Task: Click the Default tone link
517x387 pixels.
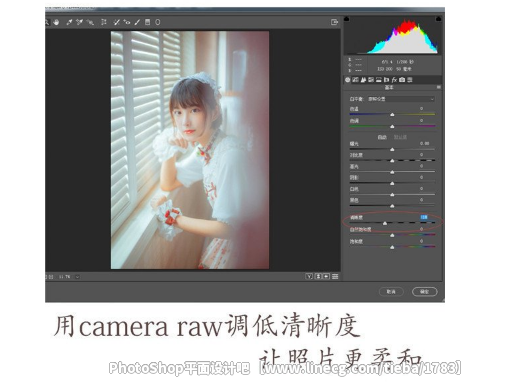Action: coord(400,137)
